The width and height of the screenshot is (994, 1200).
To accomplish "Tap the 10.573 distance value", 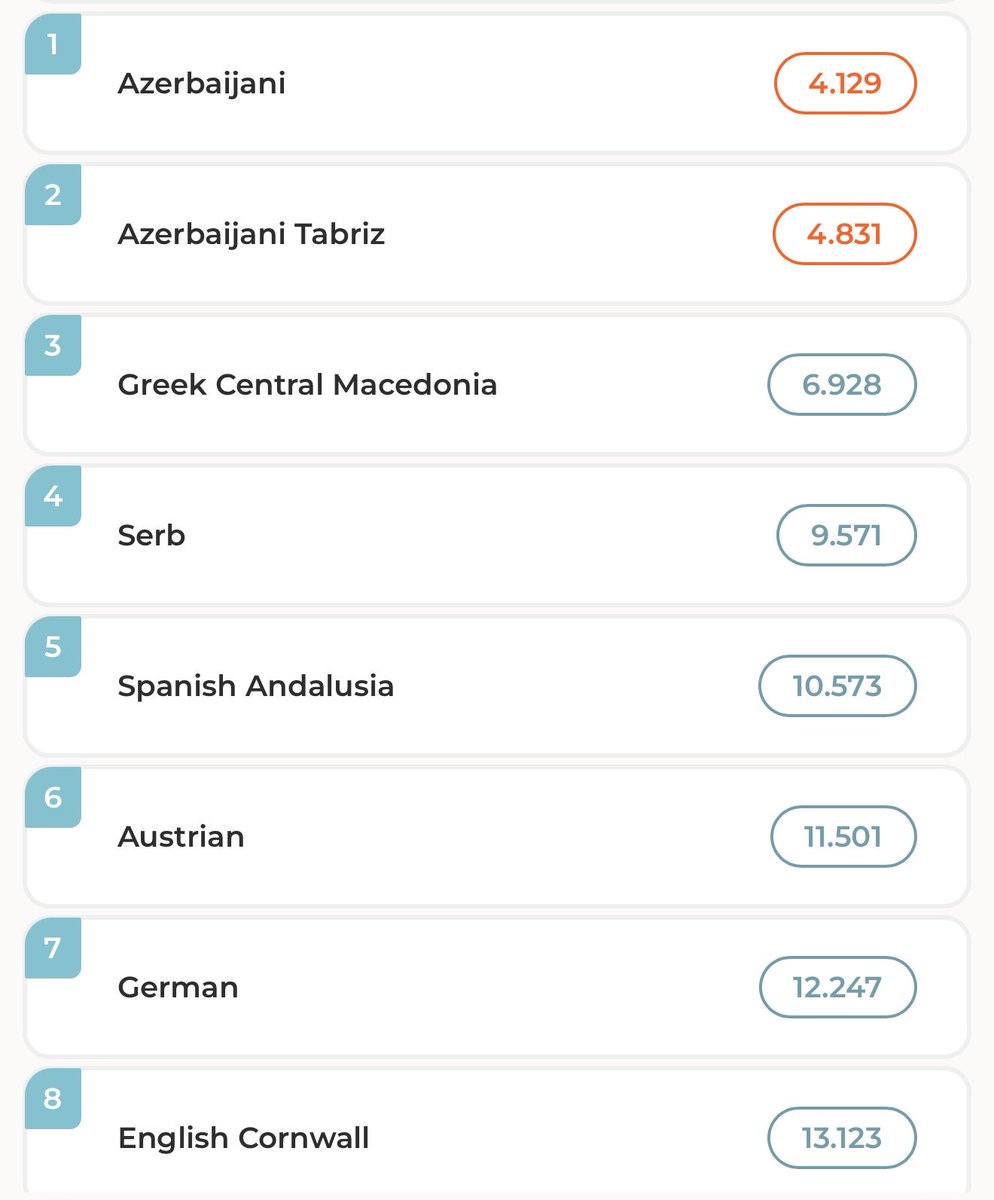I will [838, 686].
